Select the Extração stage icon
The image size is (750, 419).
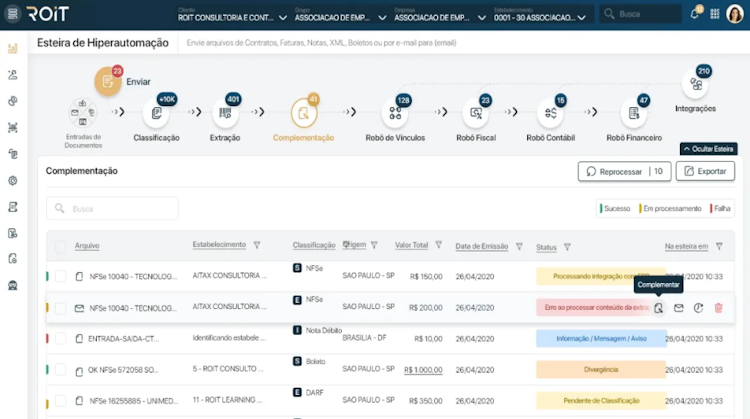coord(225,113)
